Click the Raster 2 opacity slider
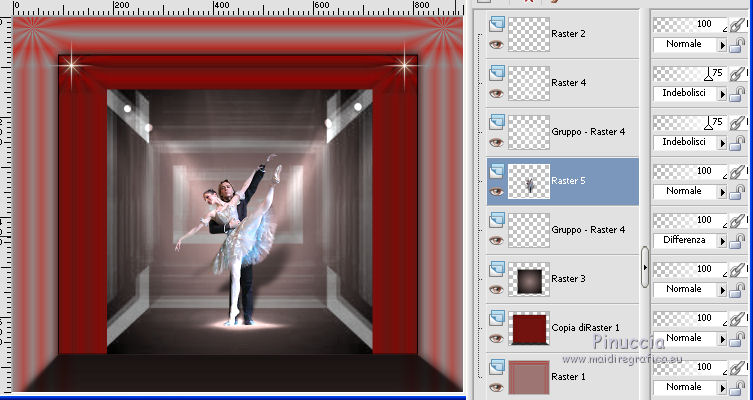 (691, 24)
